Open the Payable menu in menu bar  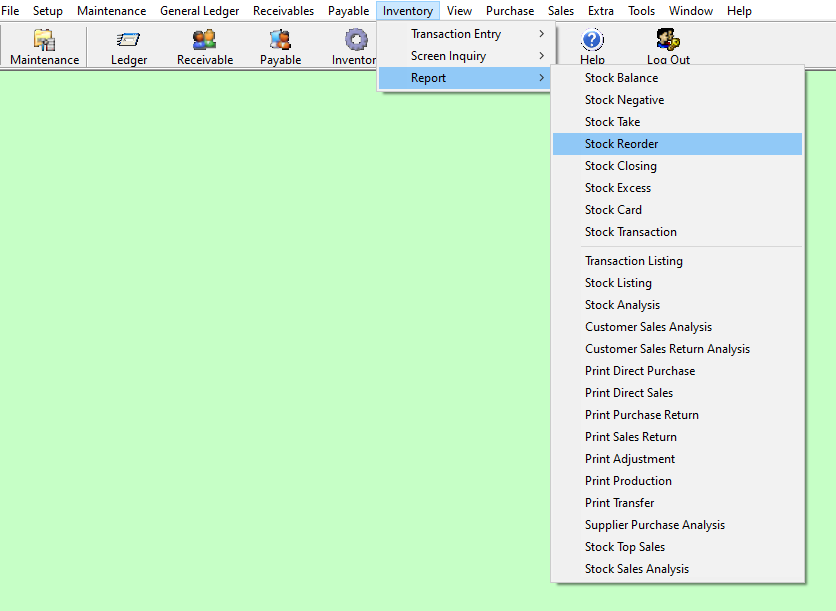point(348,11)
